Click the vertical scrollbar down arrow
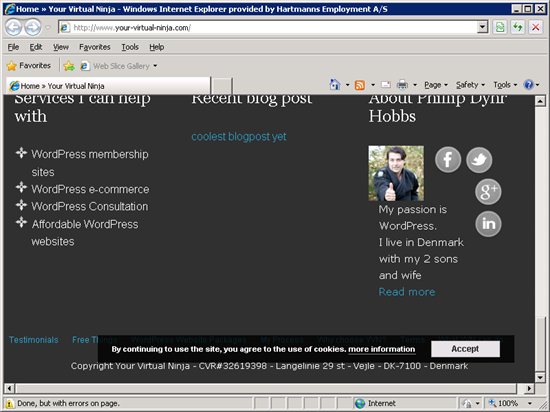This screenshot has width=550, height=412. pos(540,377)
